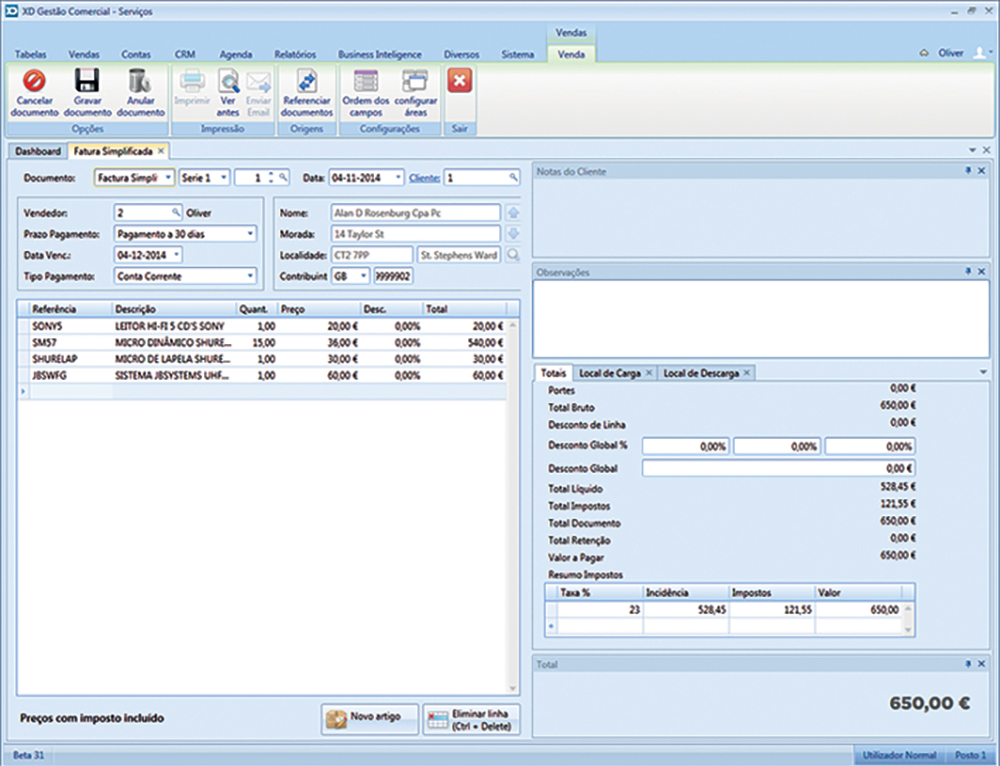Click the Novo artigo button

[369, 718]
